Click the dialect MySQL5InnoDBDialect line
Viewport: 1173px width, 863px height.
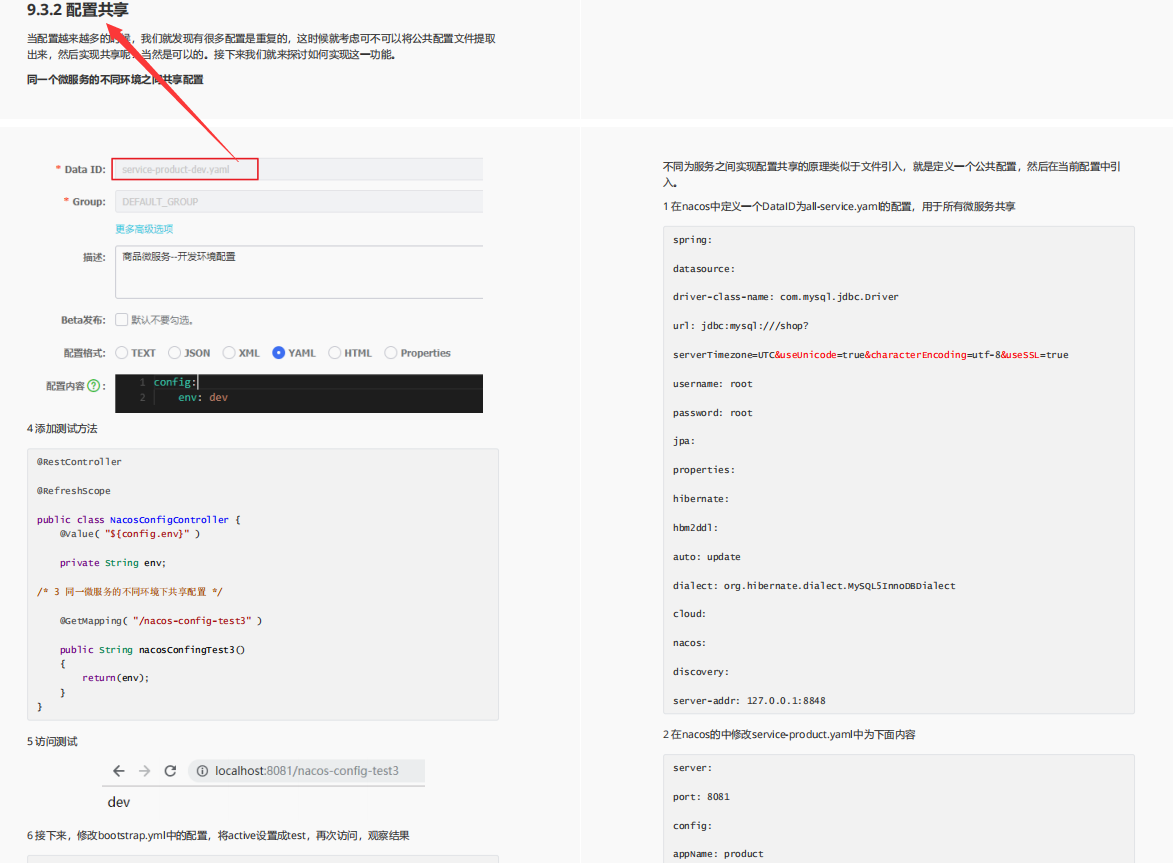(814, 586)
